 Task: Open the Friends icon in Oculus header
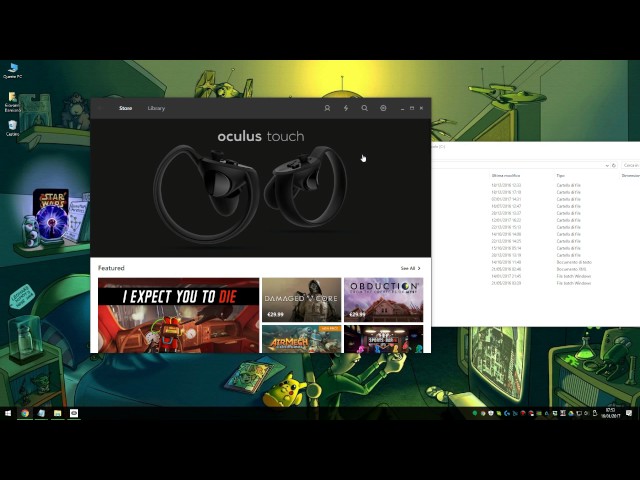327,108
